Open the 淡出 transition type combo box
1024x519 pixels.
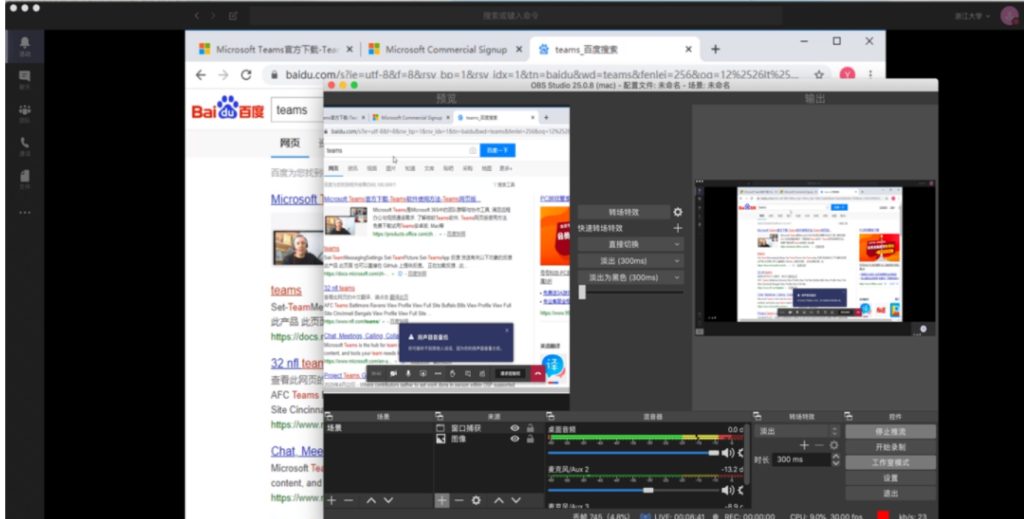[x=797, y=431]
